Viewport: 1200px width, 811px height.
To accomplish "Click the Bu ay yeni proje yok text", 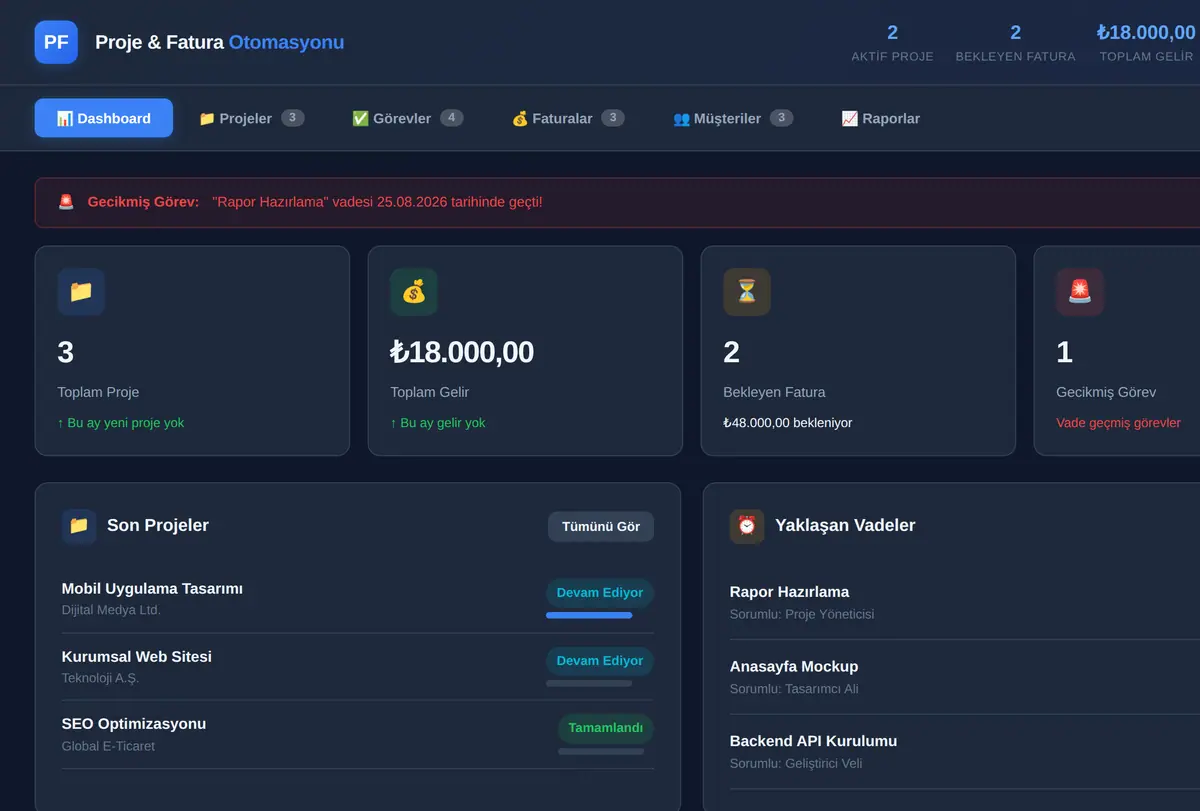I will point(121,423).
